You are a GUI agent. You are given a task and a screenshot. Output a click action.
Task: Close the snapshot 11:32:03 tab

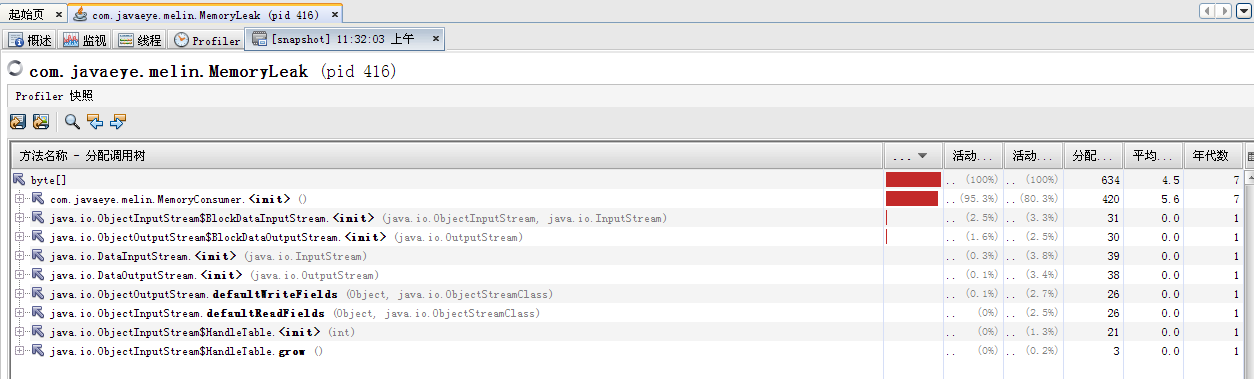point(435,38)
